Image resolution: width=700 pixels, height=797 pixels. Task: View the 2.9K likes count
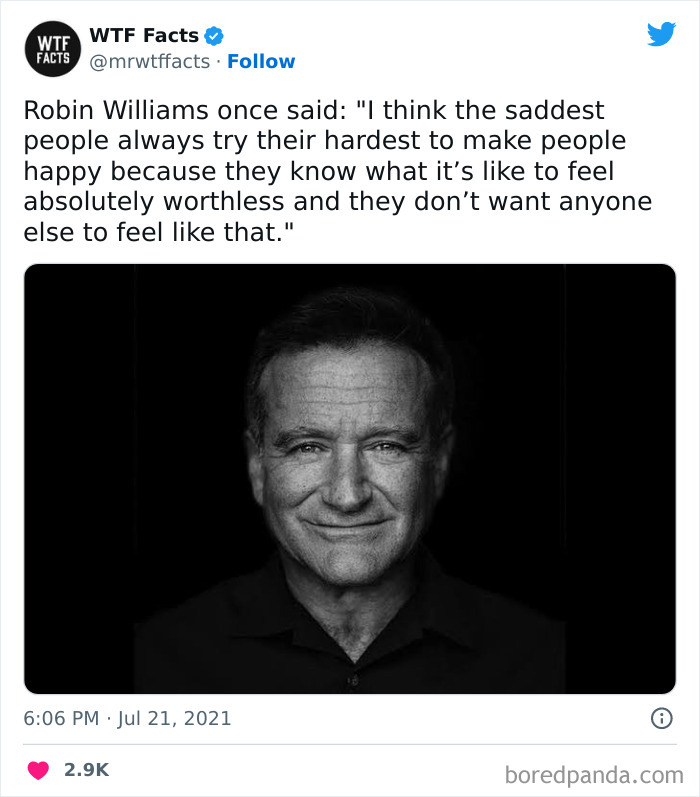[86, 770]
